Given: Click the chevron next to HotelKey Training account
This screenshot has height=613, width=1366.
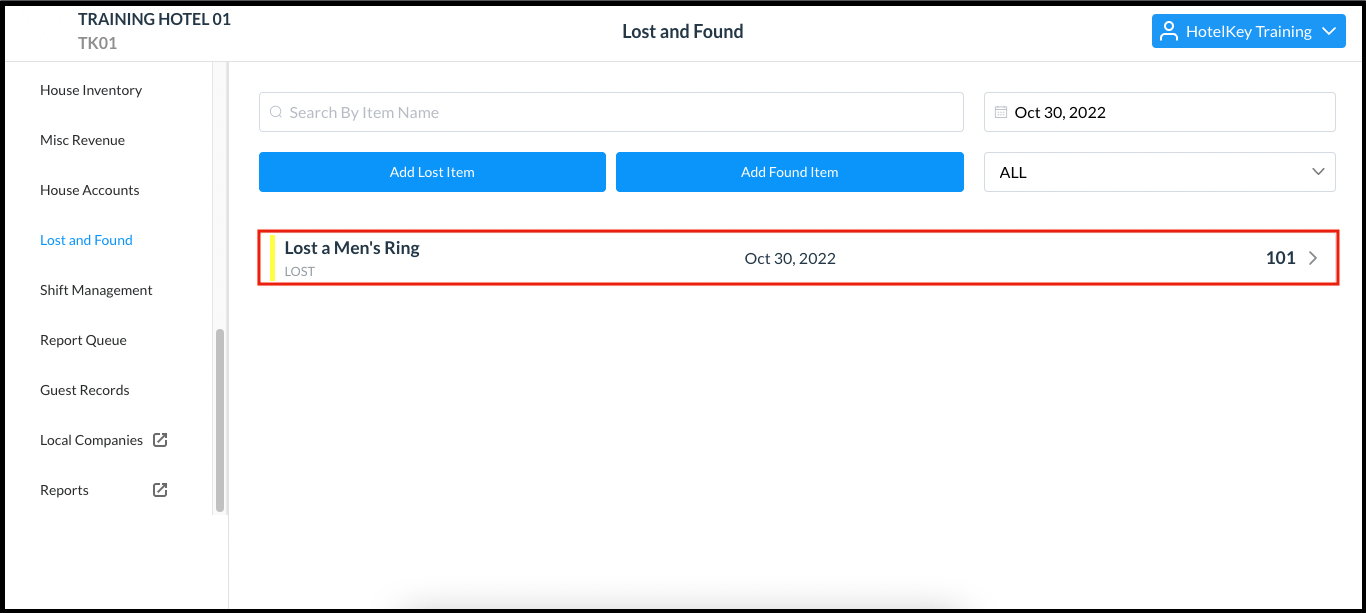Looking at the screenshot, I should (1326, 31).
